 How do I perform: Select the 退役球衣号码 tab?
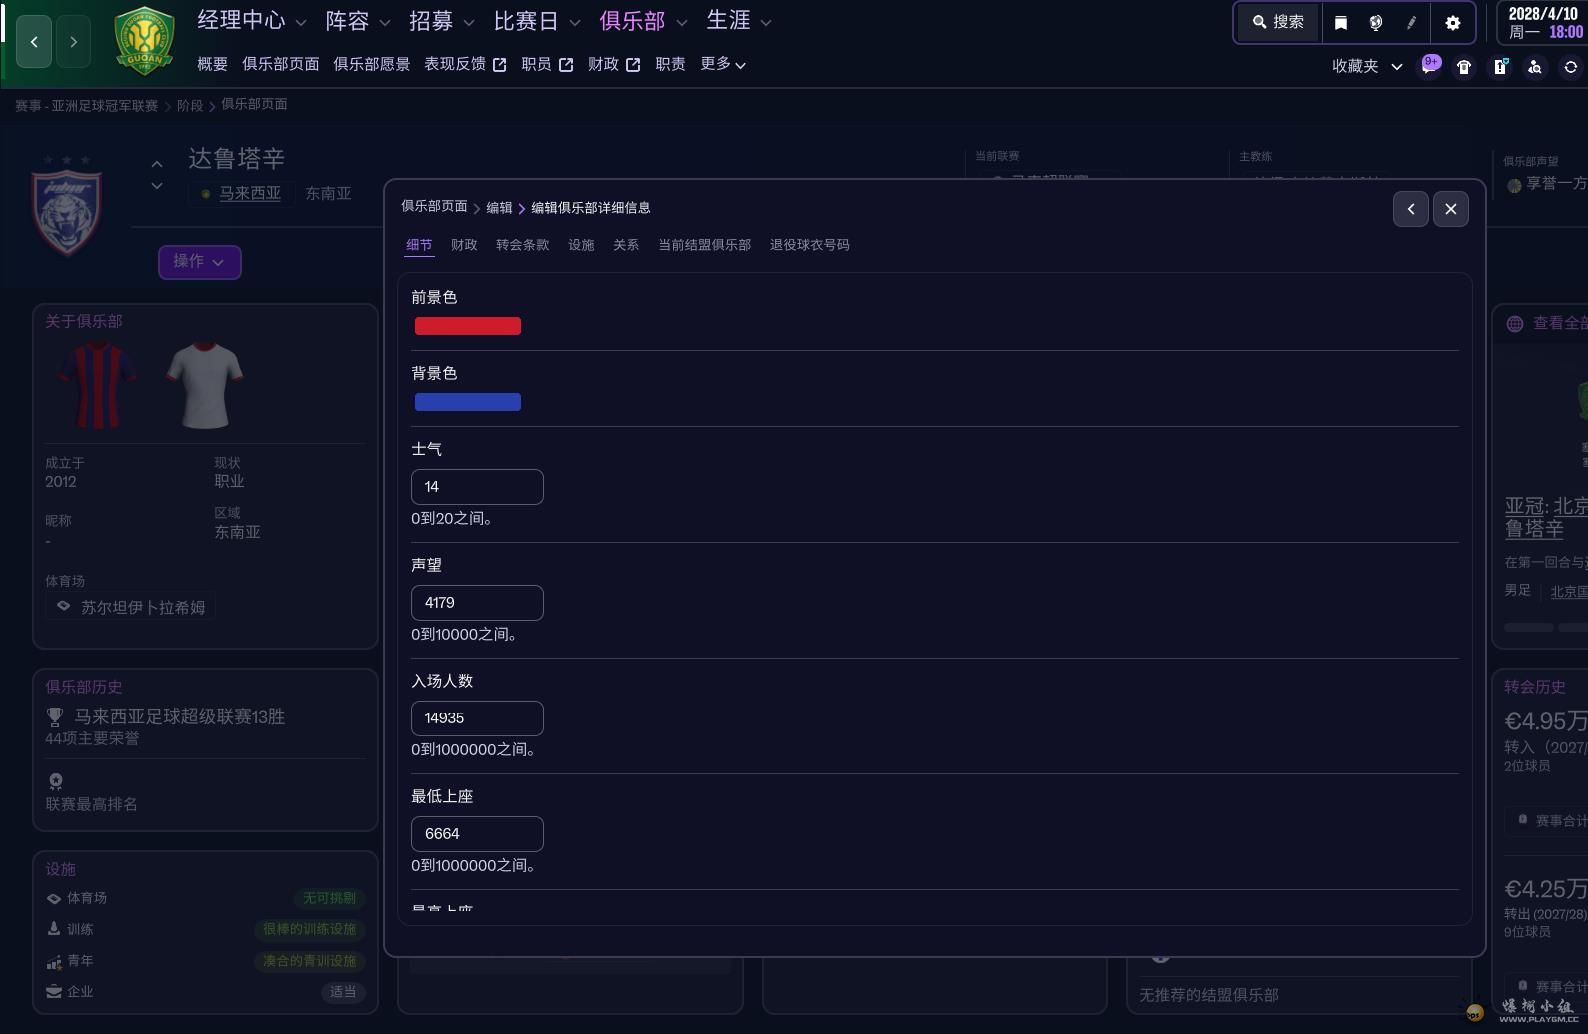[x=809, y=245]
